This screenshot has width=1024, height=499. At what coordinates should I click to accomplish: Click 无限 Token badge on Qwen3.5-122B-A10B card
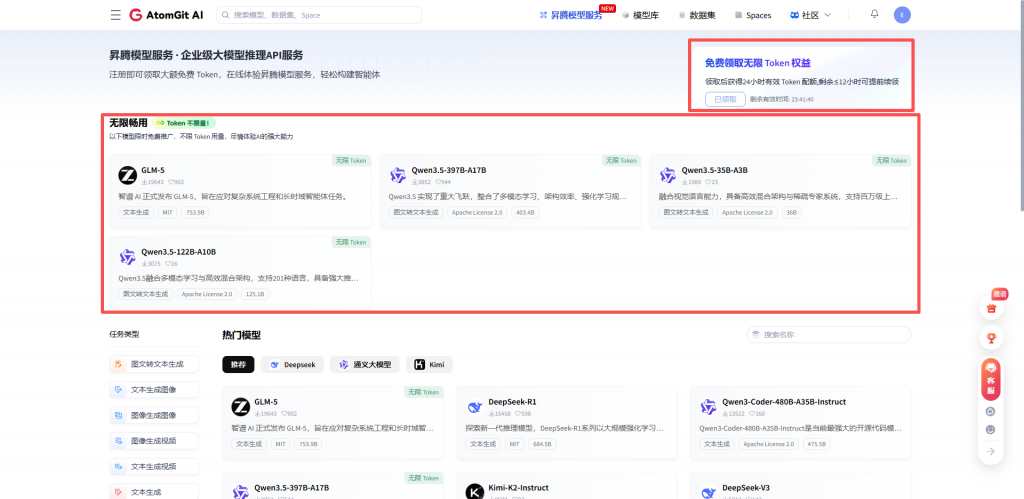click(351, 242)
